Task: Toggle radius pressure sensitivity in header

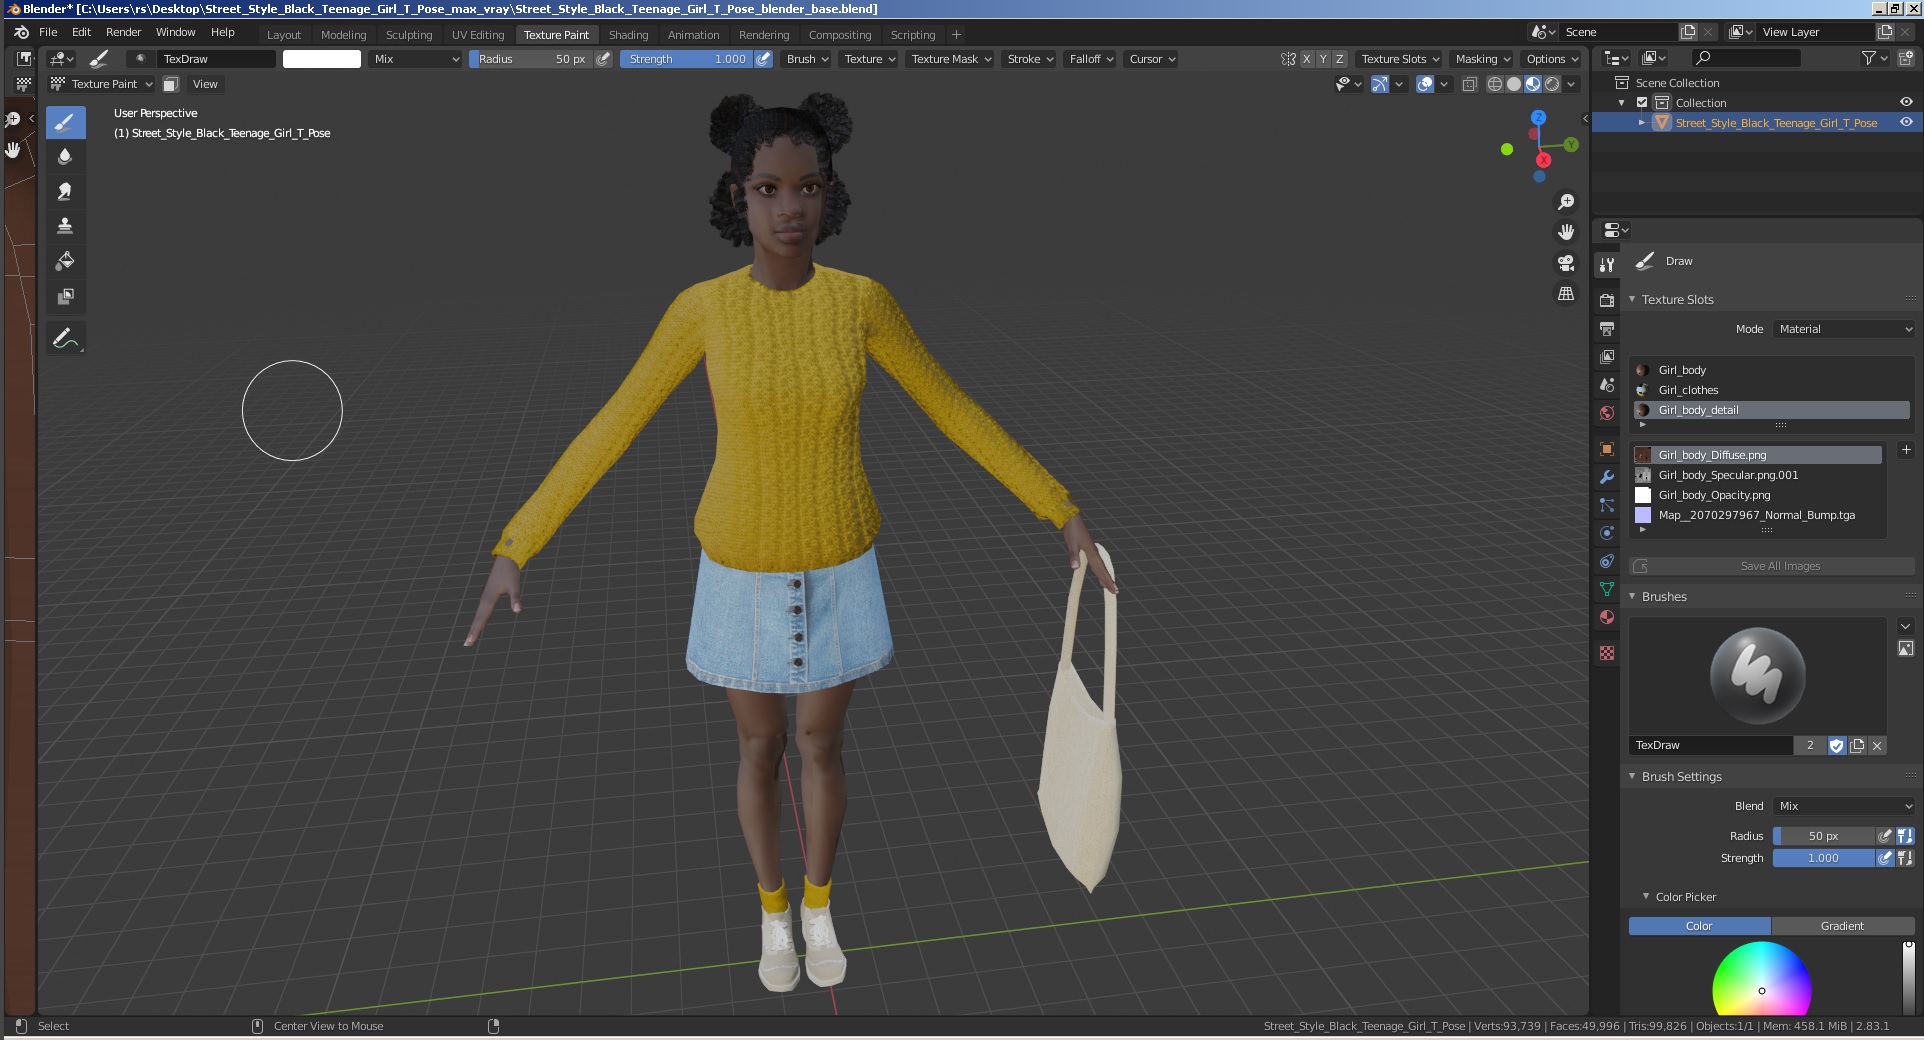Action: [603, 59]
